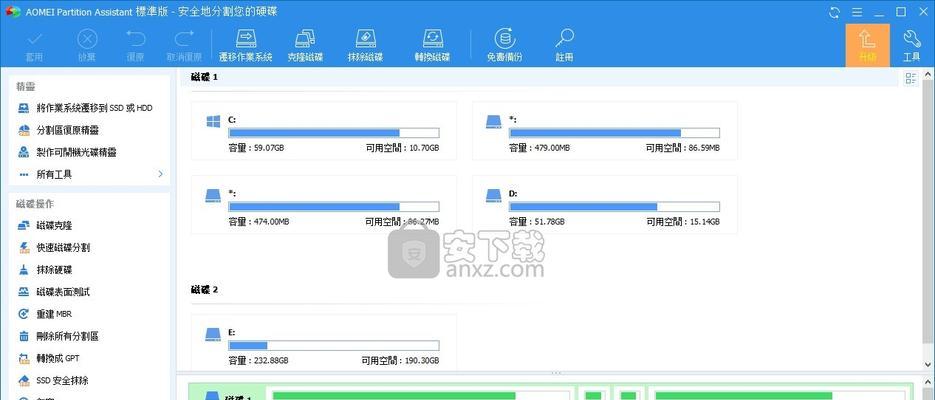Open 製作可開機光碟精靈 wizard

67,152
